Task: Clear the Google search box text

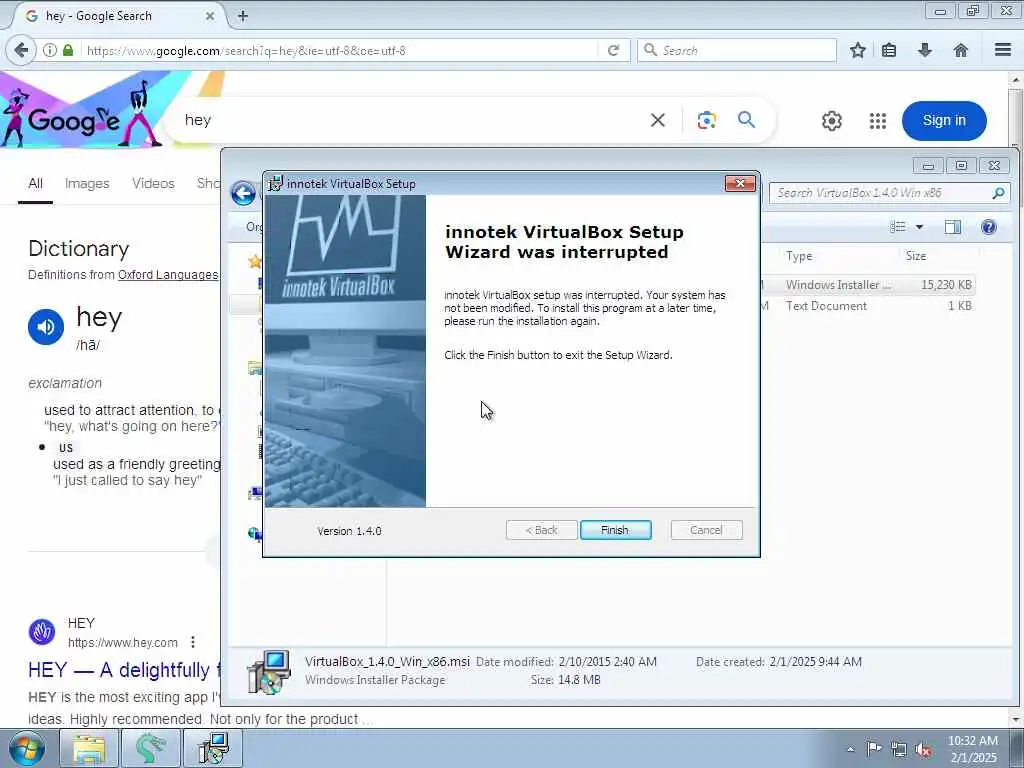Action: pos(658,120)
